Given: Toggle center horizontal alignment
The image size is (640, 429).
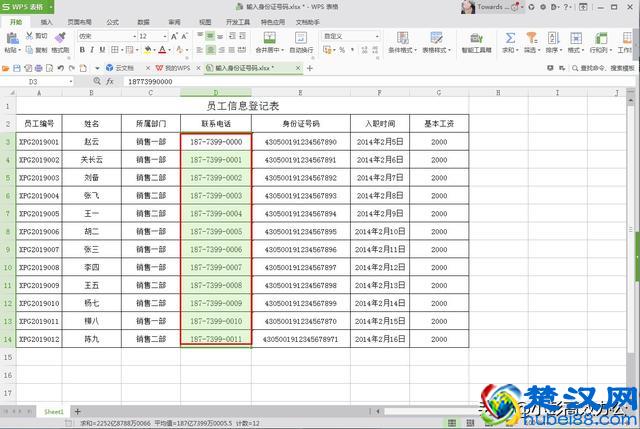Looking at the screenshot, I should point(210,50).
